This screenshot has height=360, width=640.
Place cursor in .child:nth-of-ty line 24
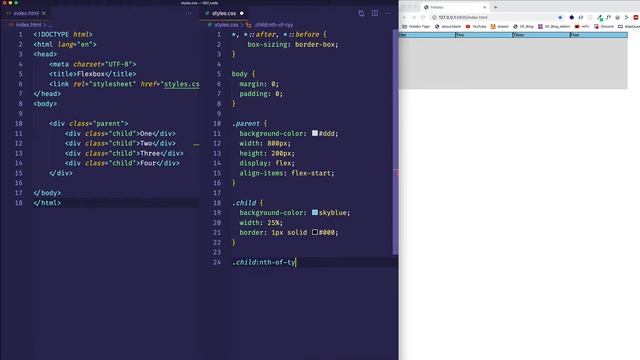(264, 262)
